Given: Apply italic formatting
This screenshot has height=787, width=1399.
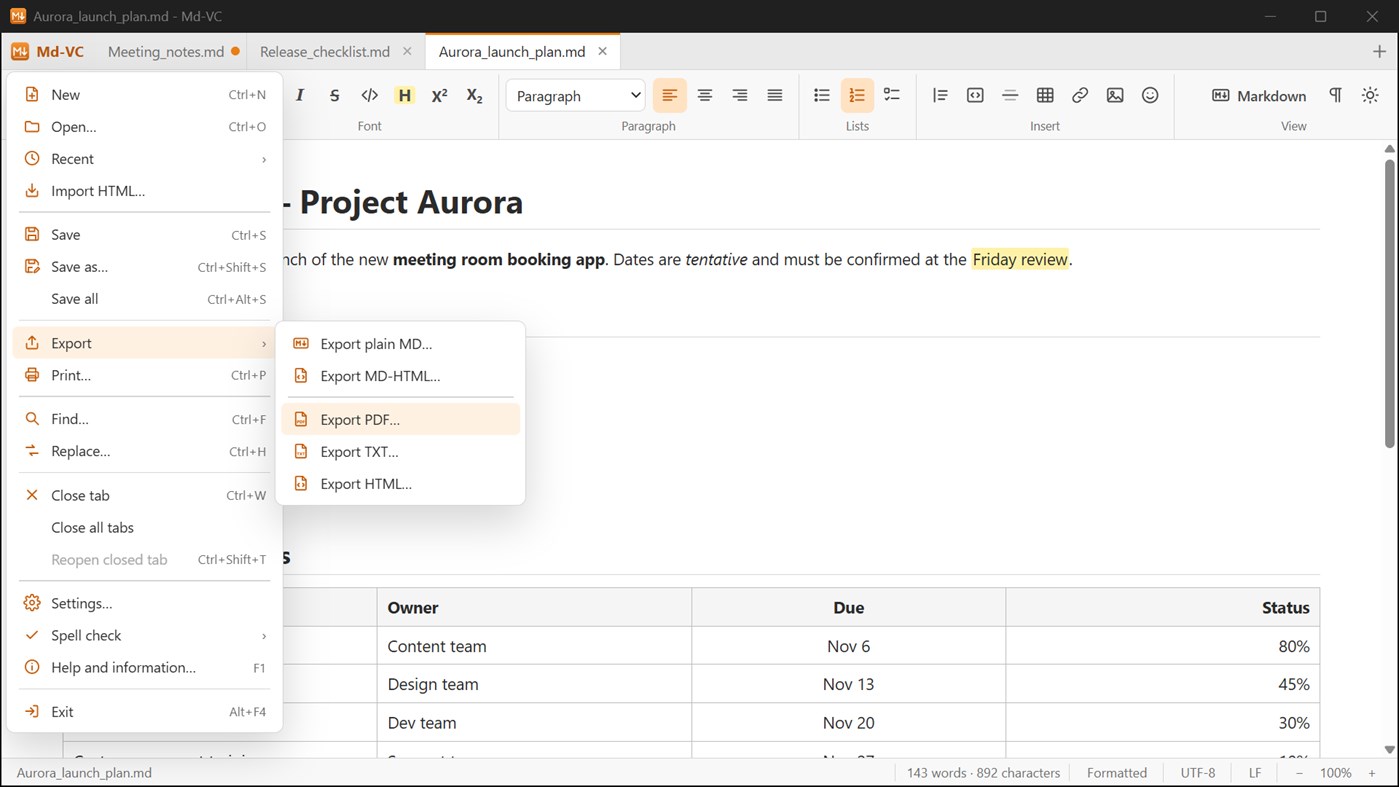Looking at the screenshot, I should pos(299,96).
